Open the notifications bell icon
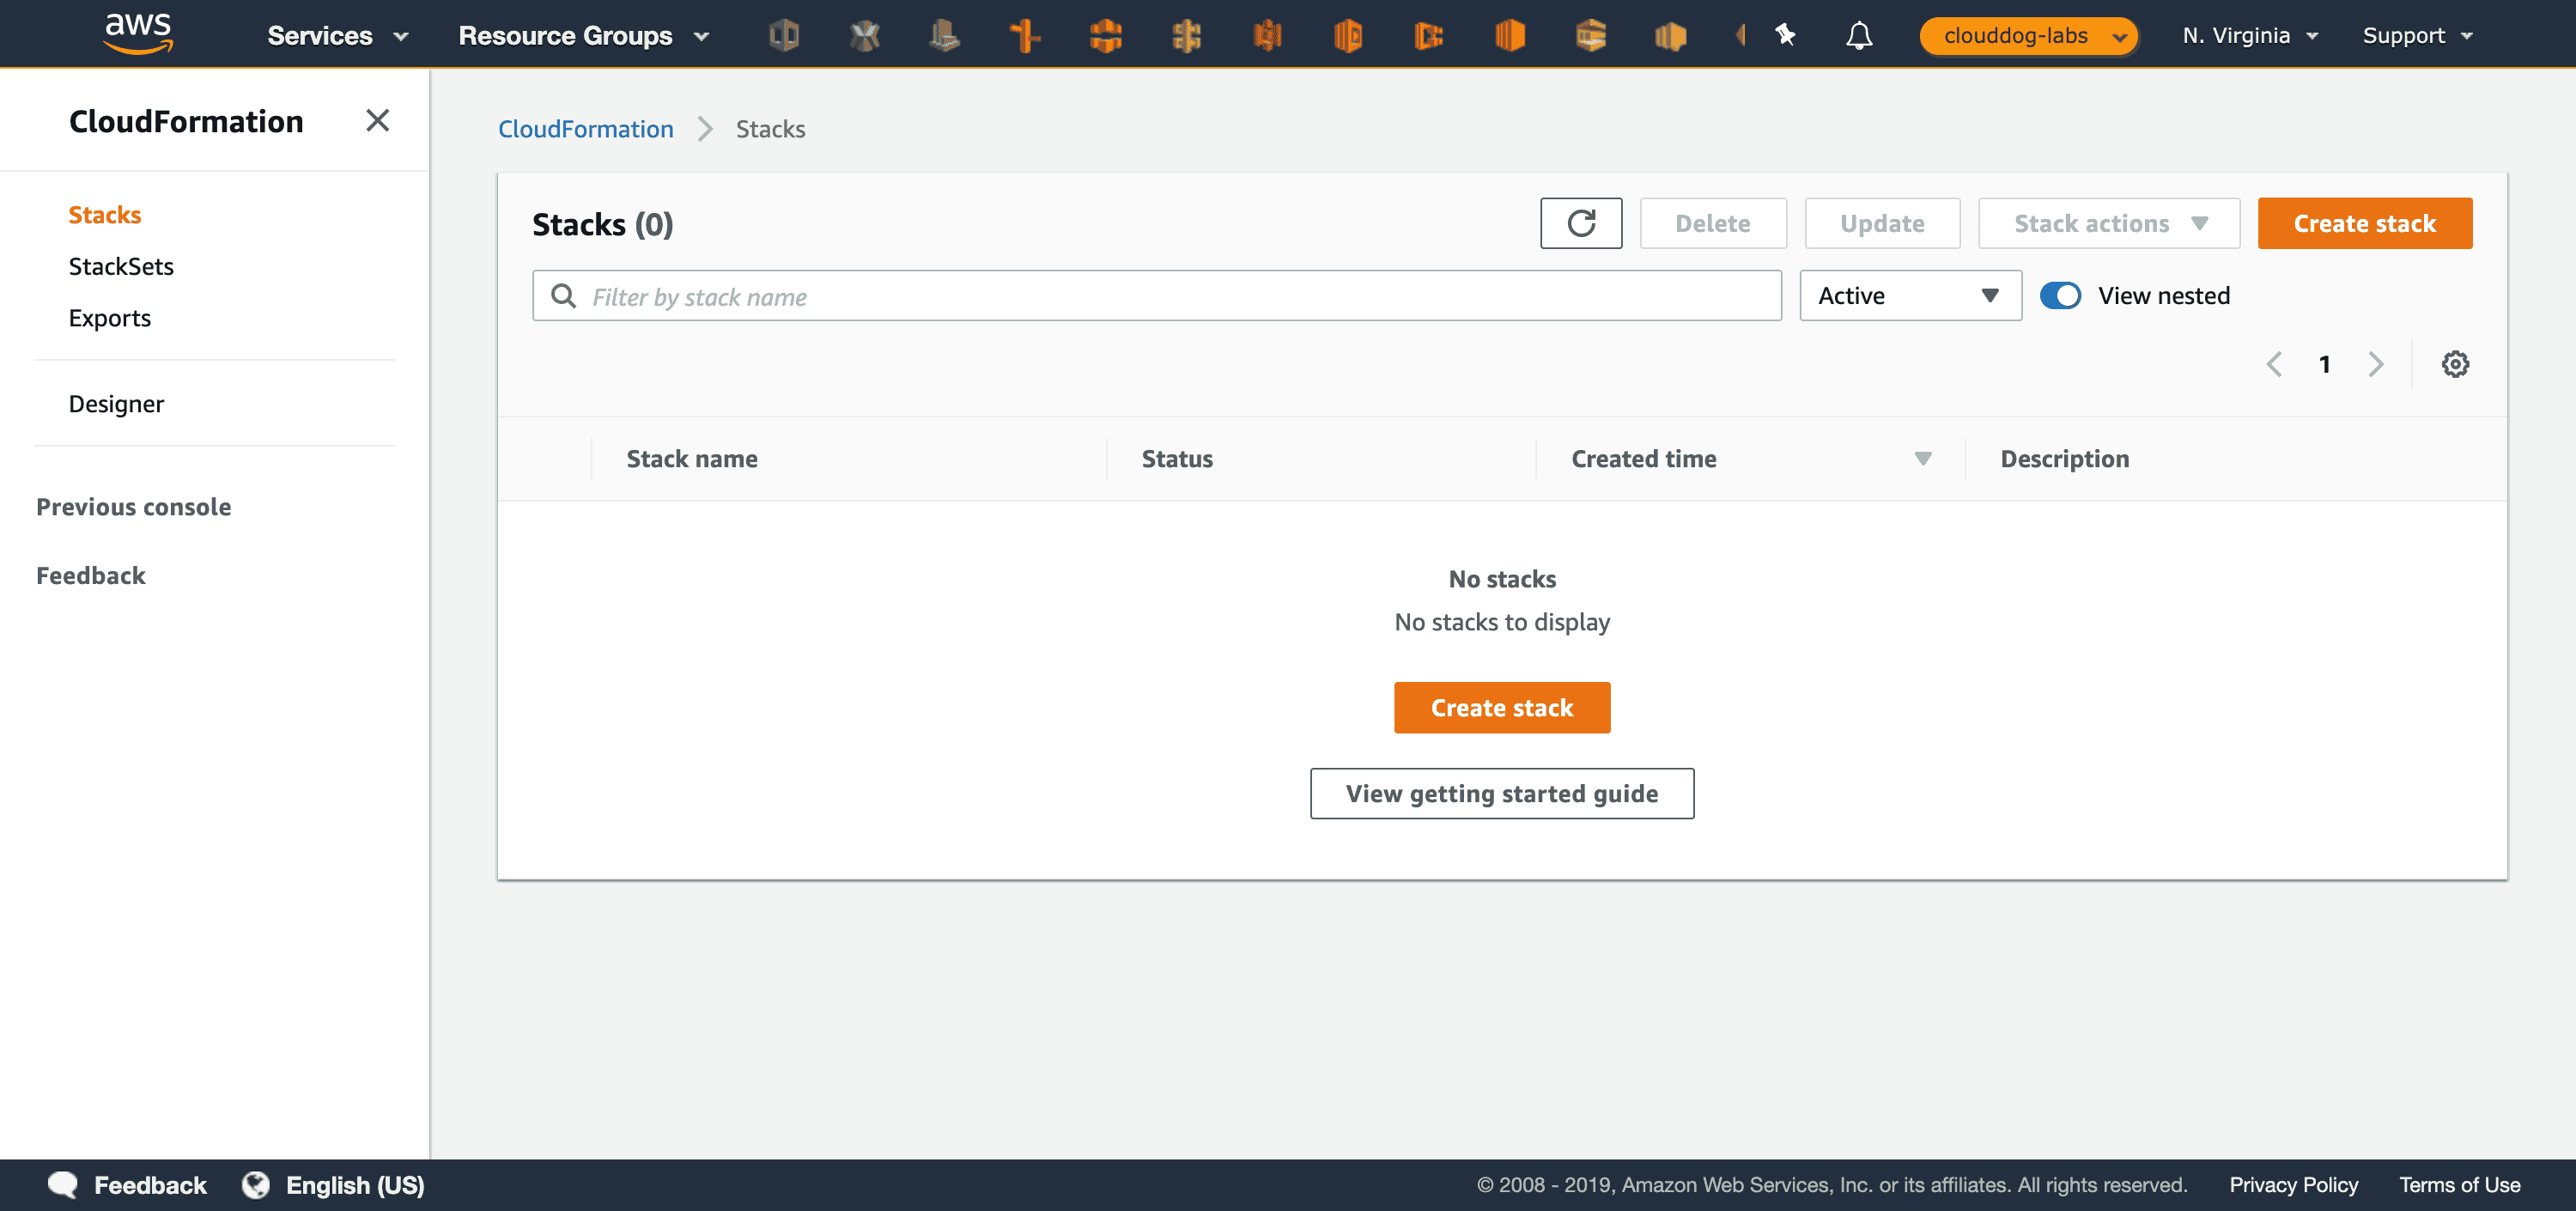Image resolution: width=2576 pixels, height=1211 pixels. tap(1859, 35)
